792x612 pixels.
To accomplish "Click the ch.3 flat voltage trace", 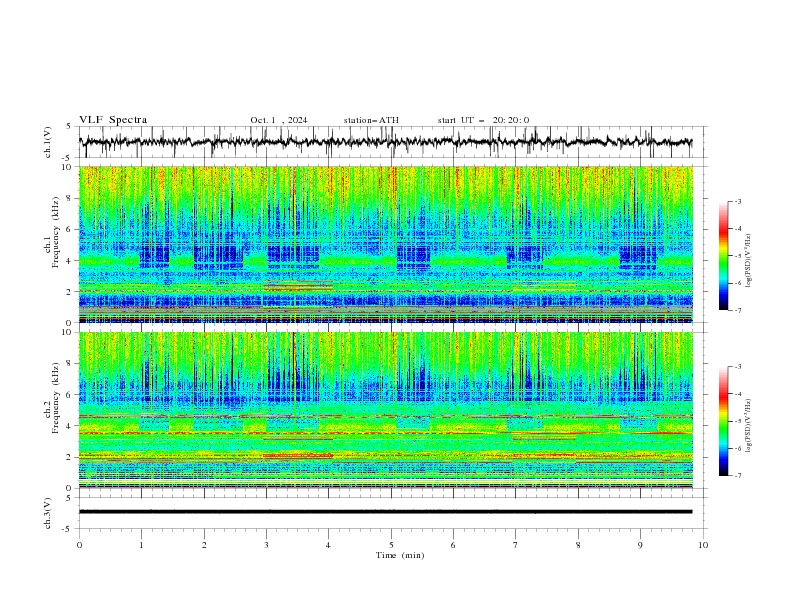I will click(x=385, y=512).
